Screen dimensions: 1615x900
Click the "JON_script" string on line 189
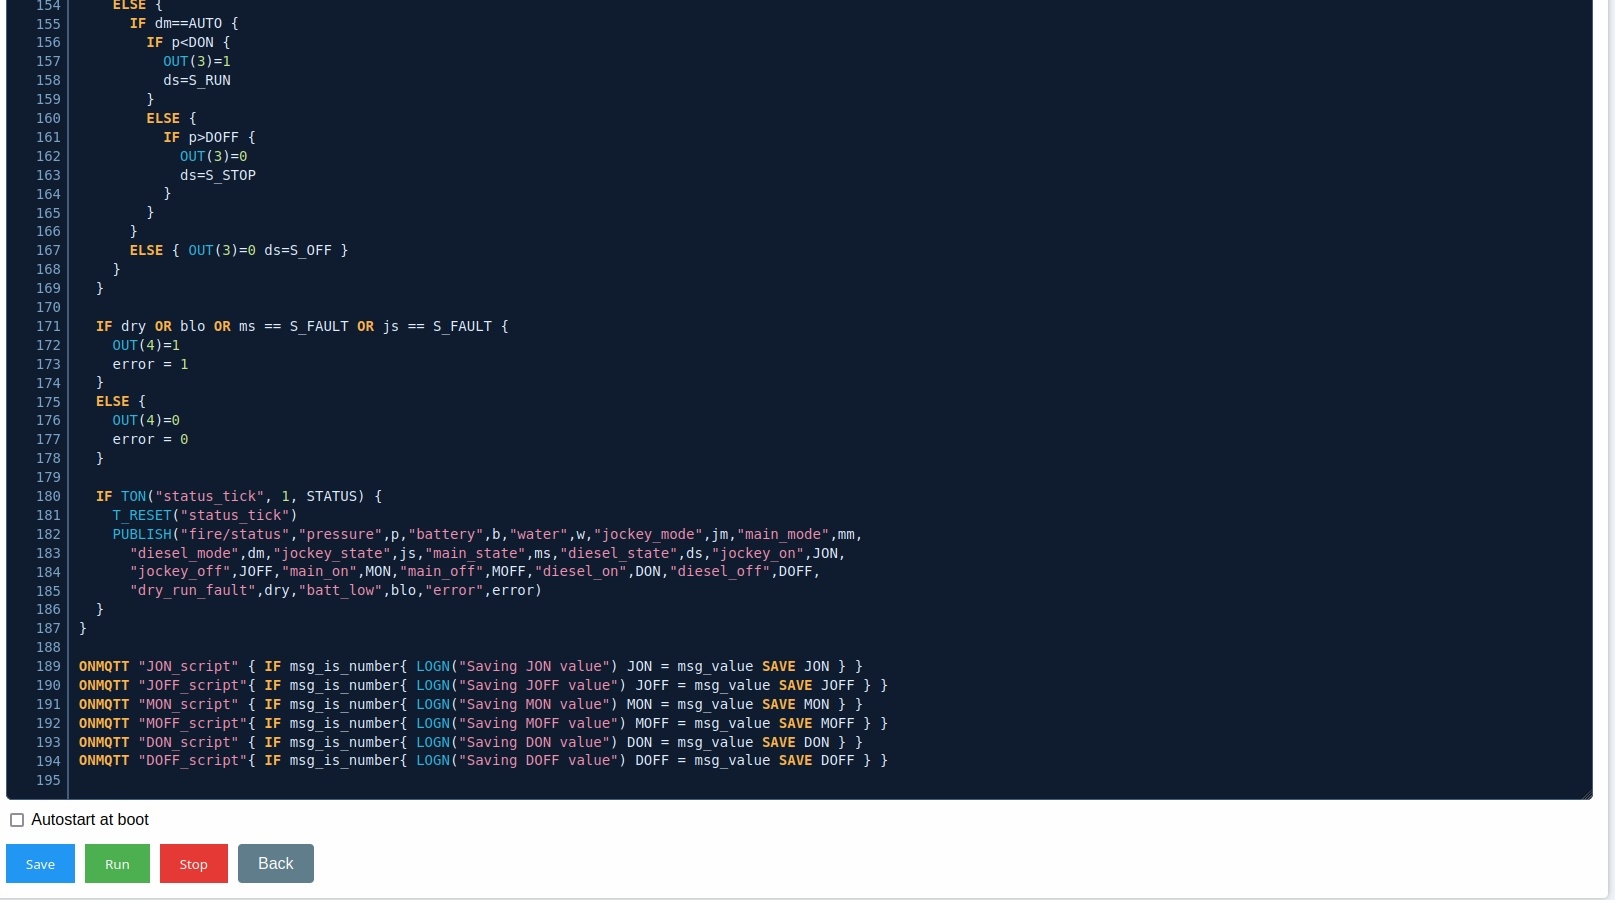click(x=188, y=666)
